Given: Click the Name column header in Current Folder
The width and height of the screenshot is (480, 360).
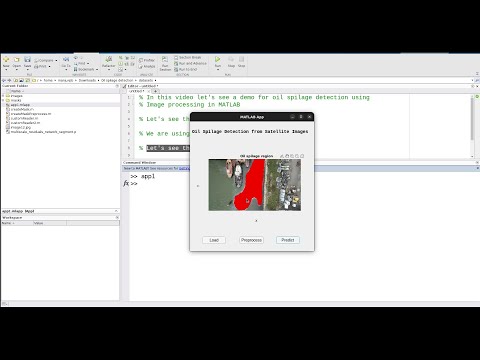Looking at the screenshot, I should pyautogui.click(x=16, y=91).
